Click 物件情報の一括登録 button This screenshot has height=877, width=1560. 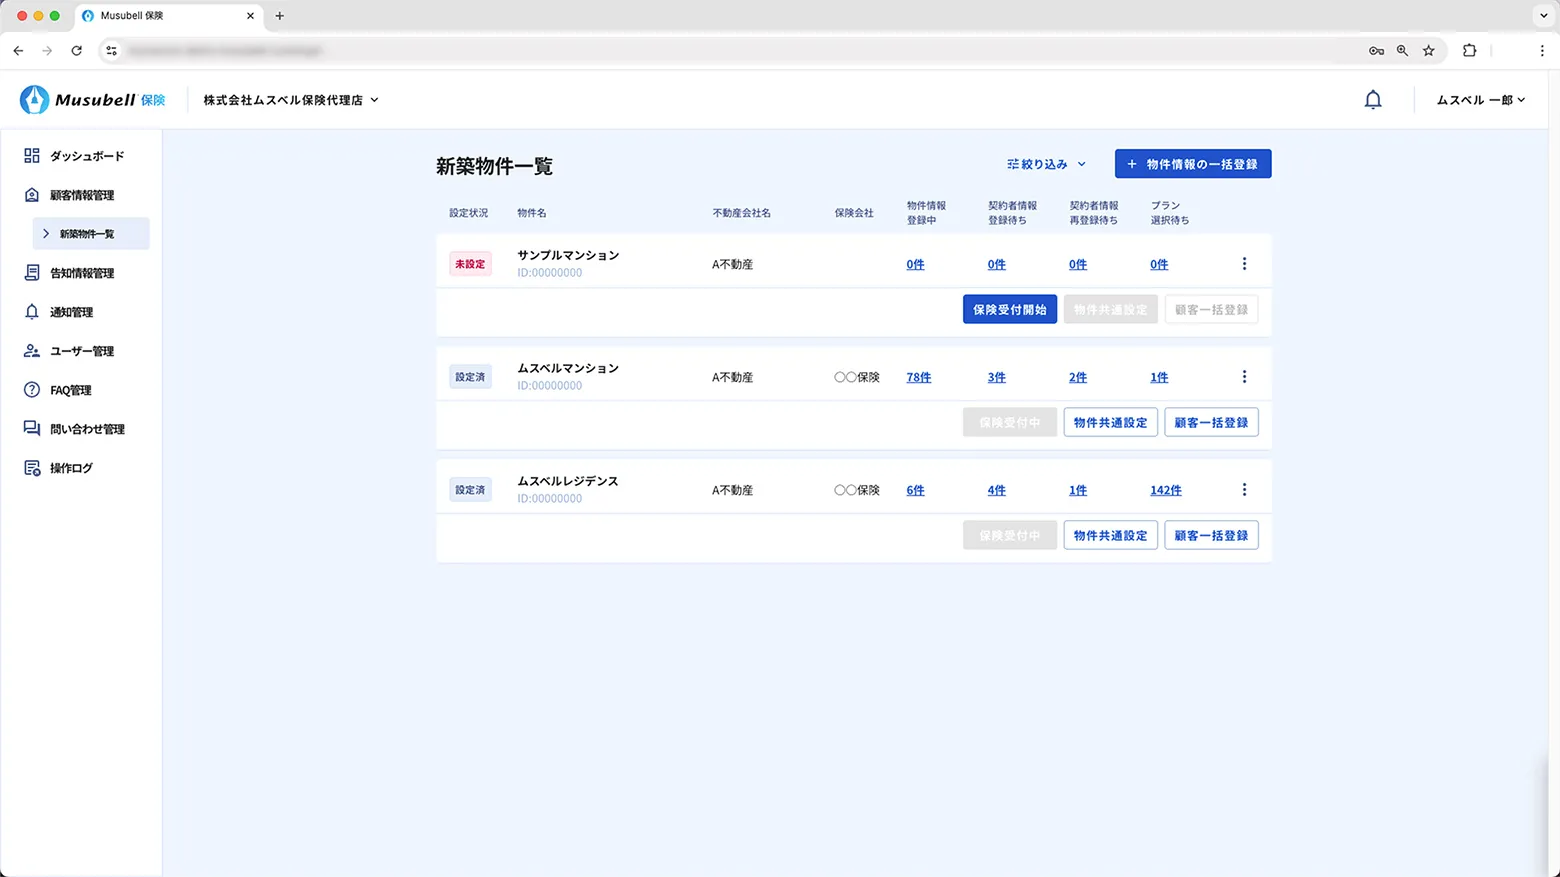(1192, 163)
